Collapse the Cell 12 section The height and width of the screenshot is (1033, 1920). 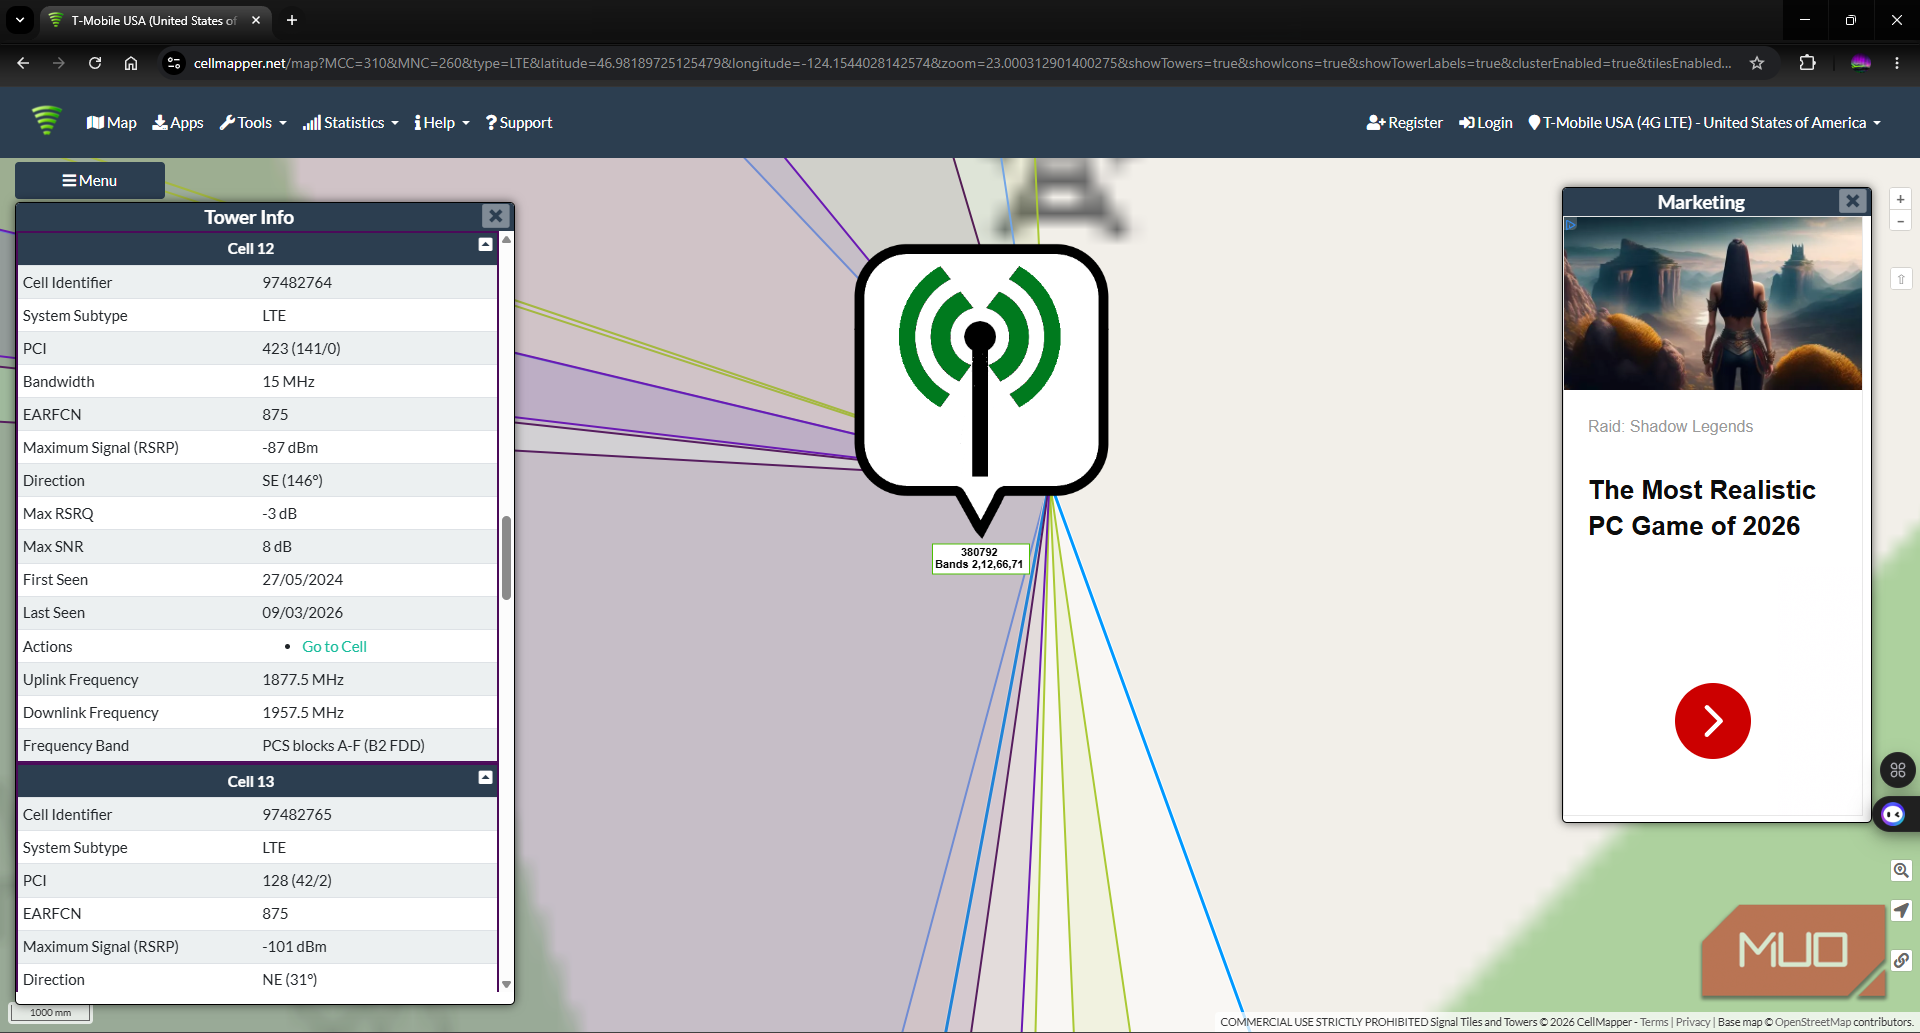pos(485,244)
